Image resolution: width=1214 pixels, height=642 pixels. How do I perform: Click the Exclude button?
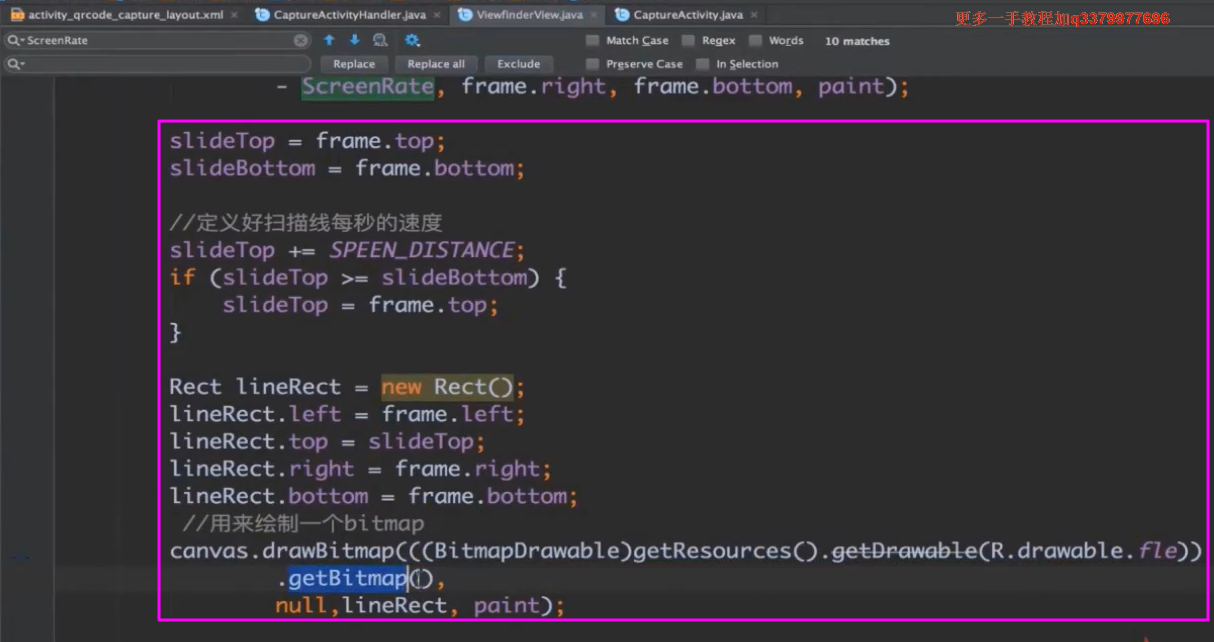[x=518, y=64]
